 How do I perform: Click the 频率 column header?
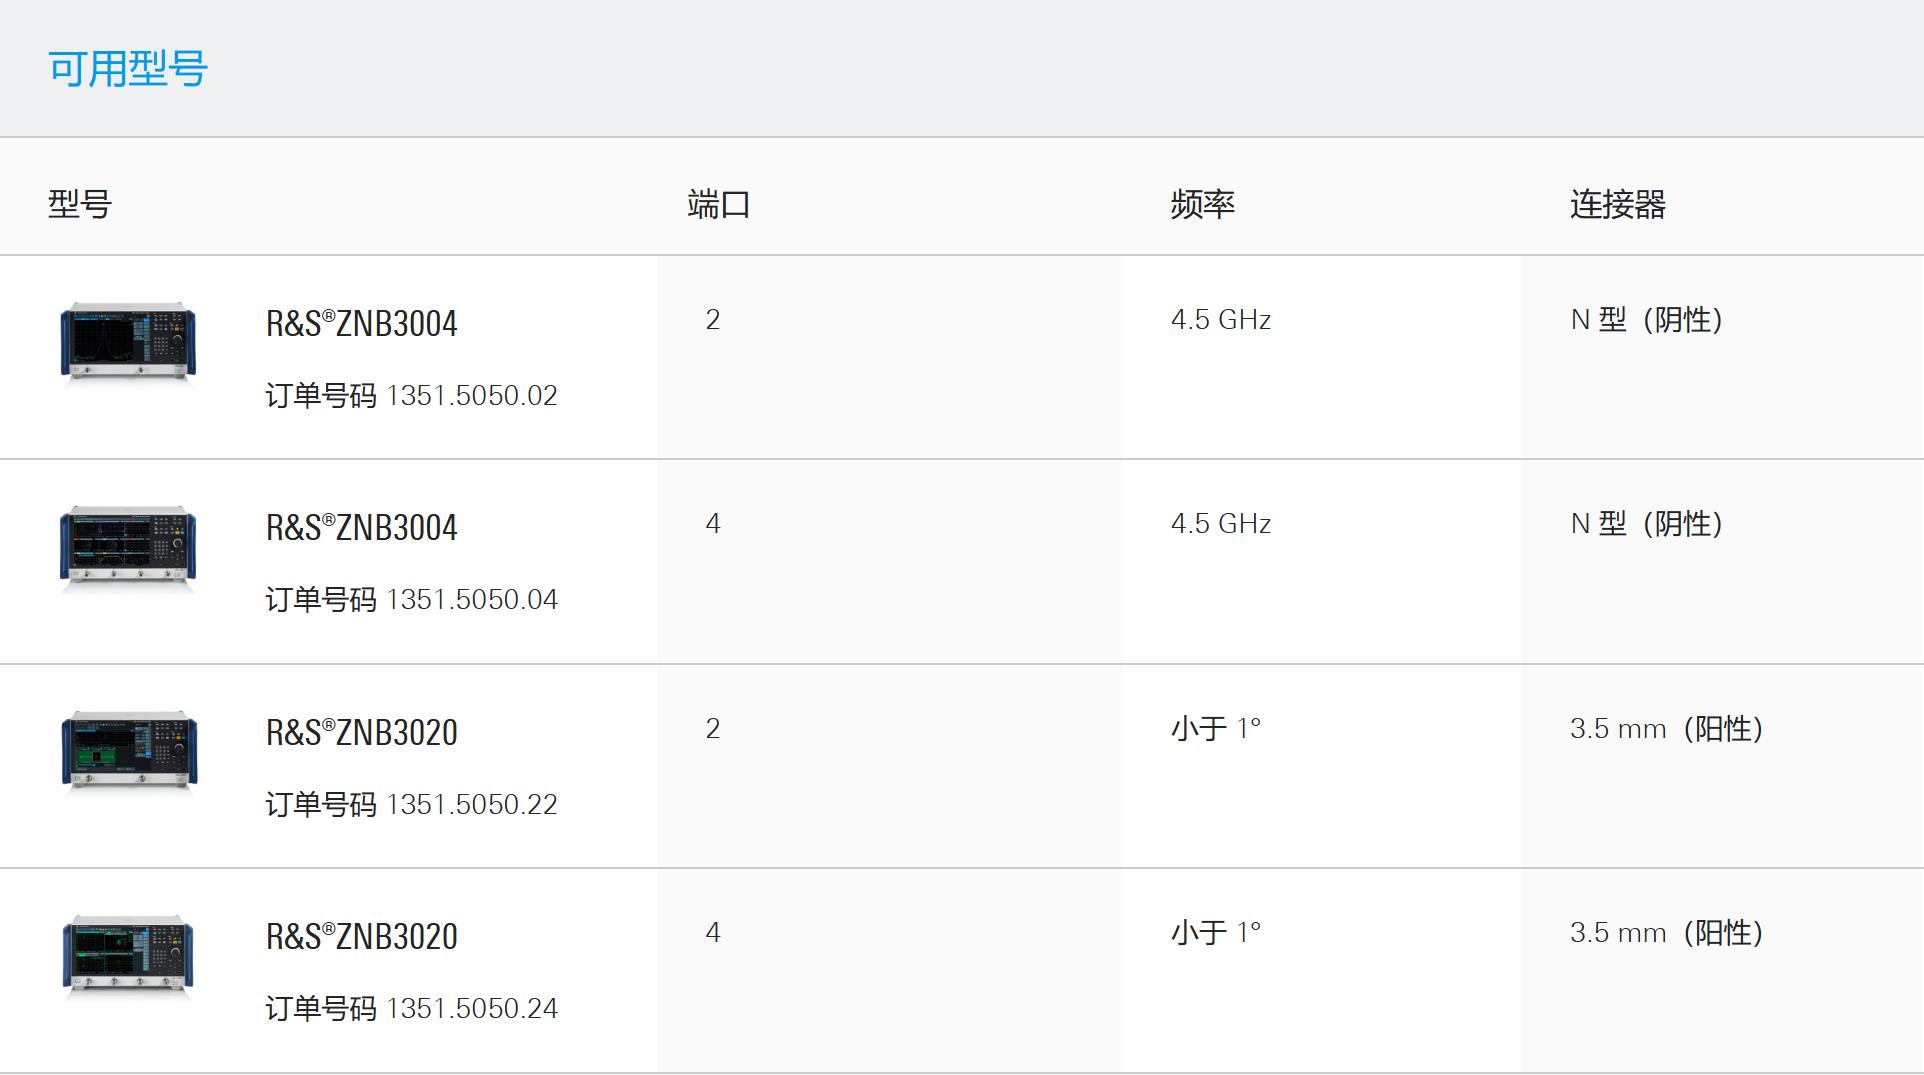[x=1203, y=204]
